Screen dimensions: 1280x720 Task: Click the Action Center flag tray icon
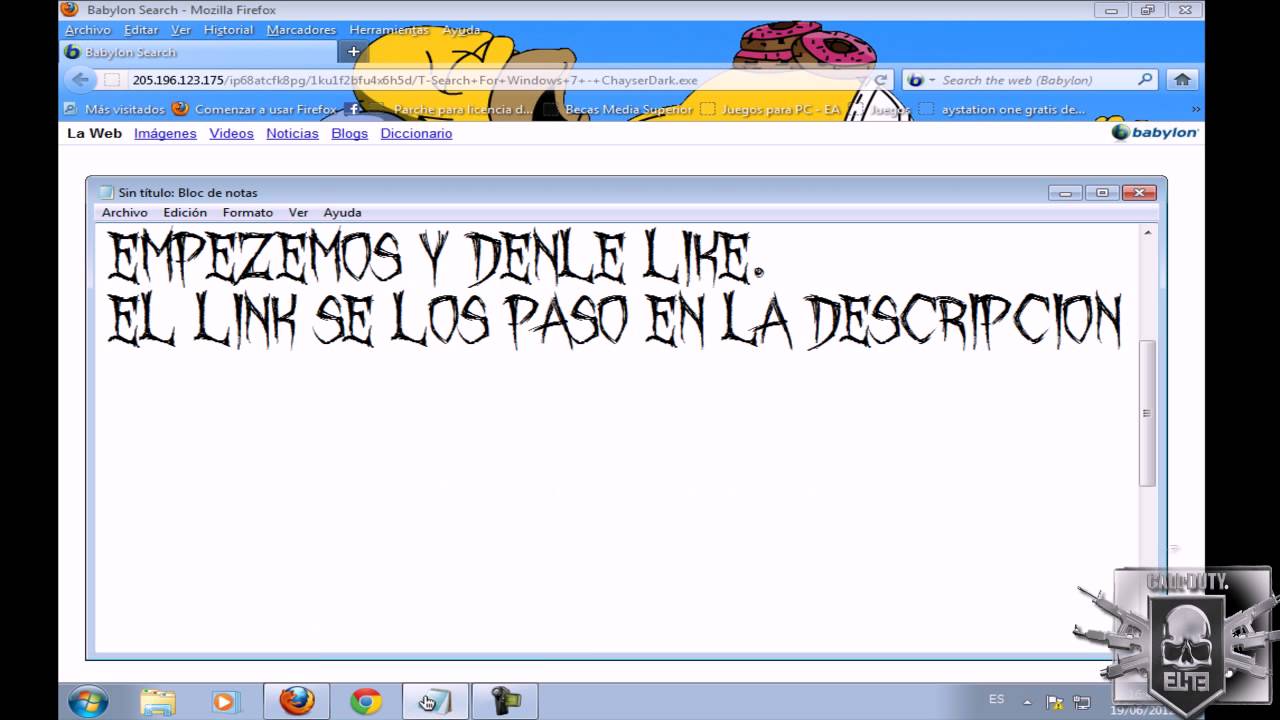click(x=1053, y=702)
